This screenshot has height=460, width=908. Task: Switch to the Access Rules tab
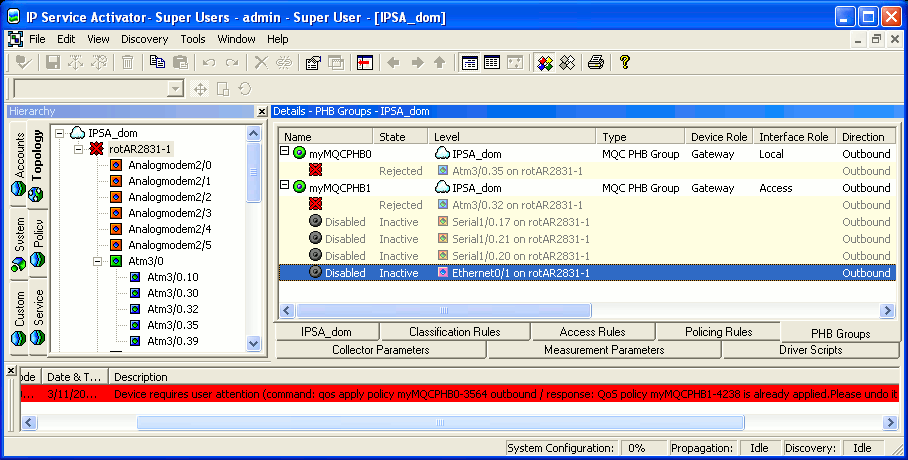(x=592, y=332)
